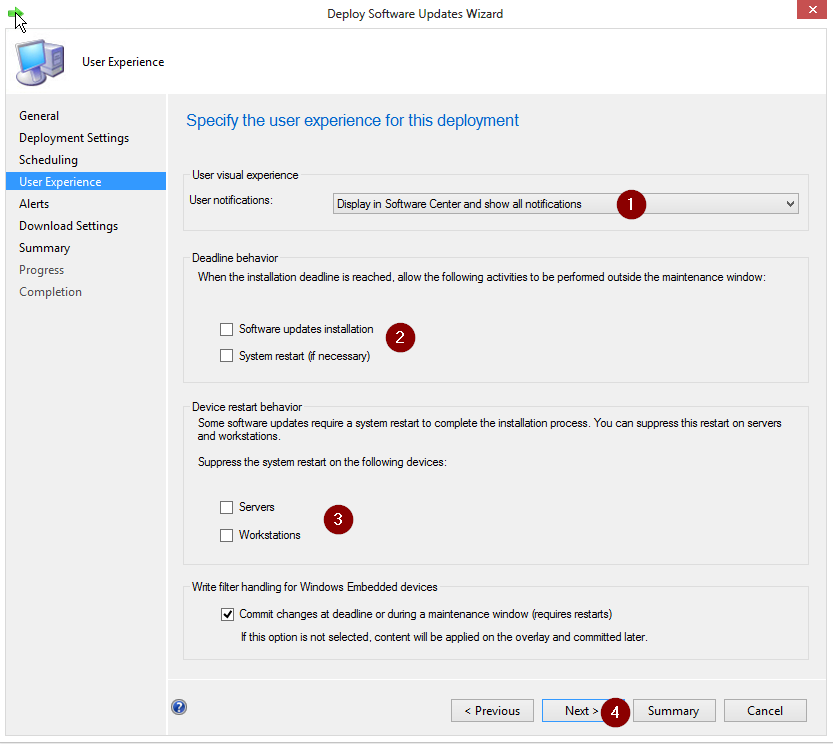833x744 pixels.
Task: Select the Progress step in sidebar
Action: [41, 270]
